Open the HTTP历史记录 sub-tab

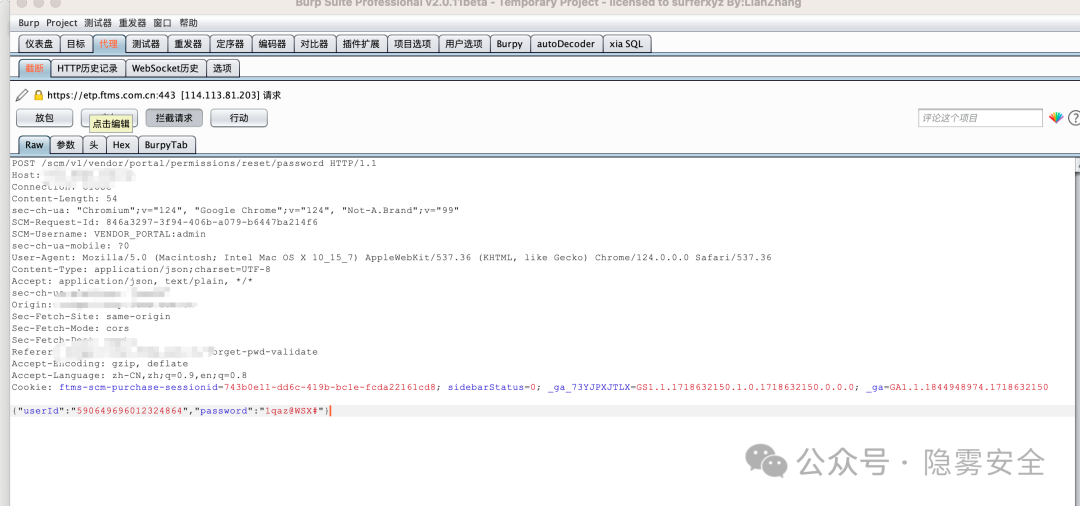pos(87,68)
